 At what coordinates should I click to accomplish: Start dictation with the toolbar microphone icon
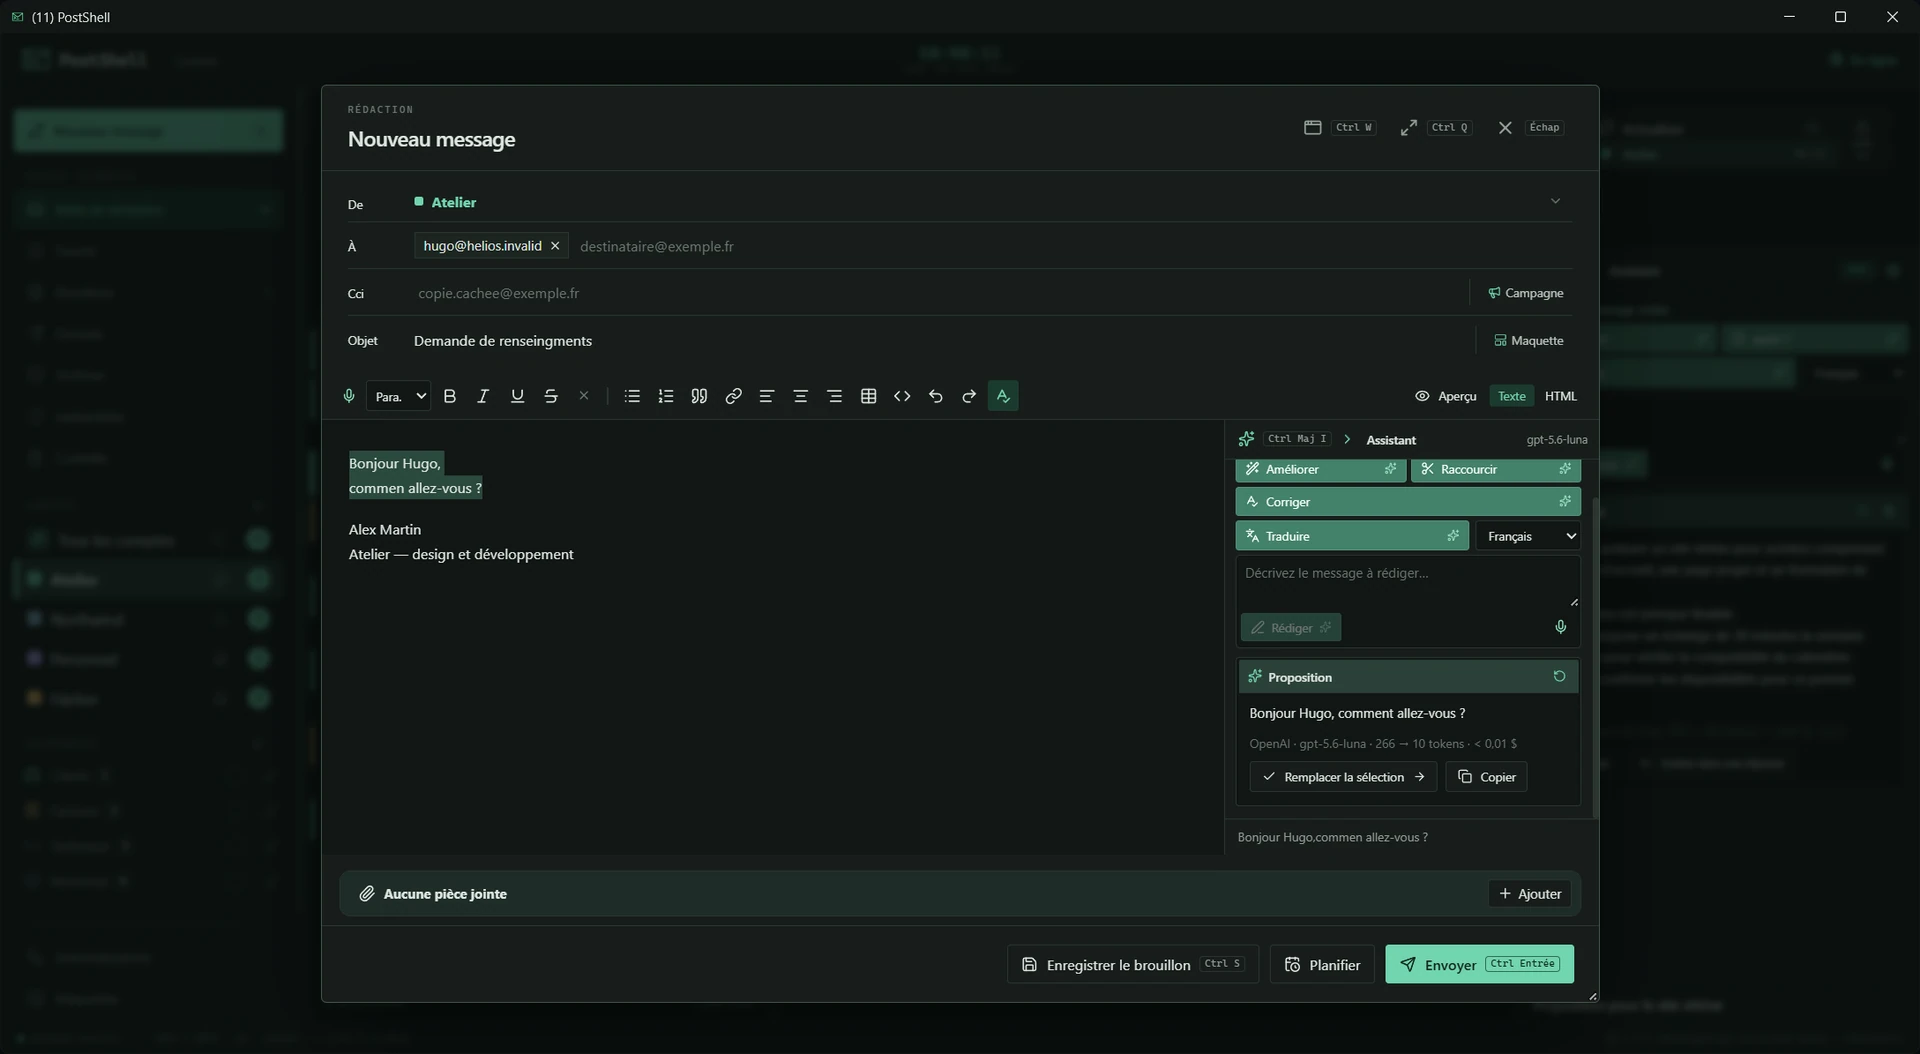[x=349, y=396]
